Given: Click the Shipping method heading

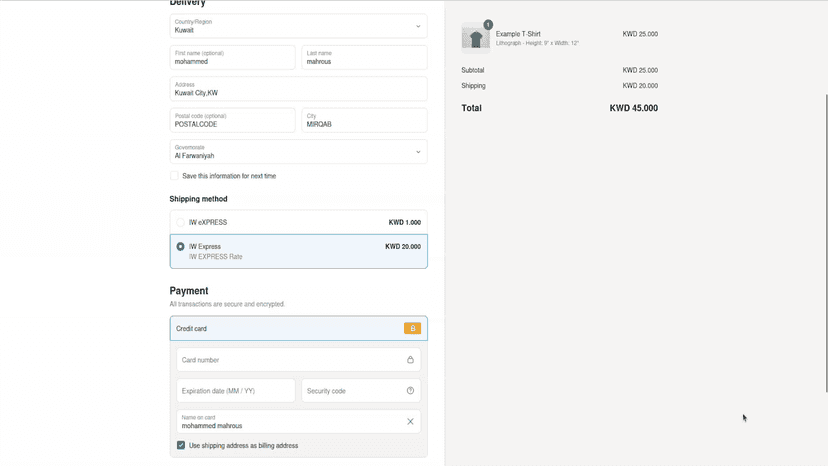Looking at the screenshot, I should (199, 199).
